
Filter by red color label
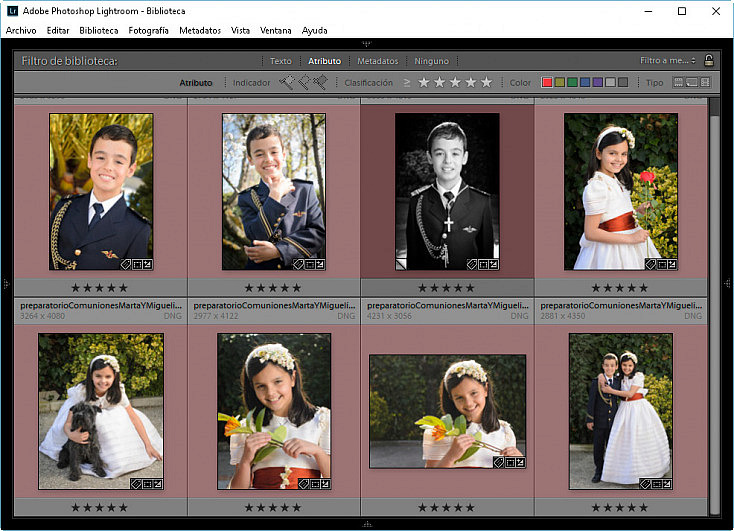(547, 82)
